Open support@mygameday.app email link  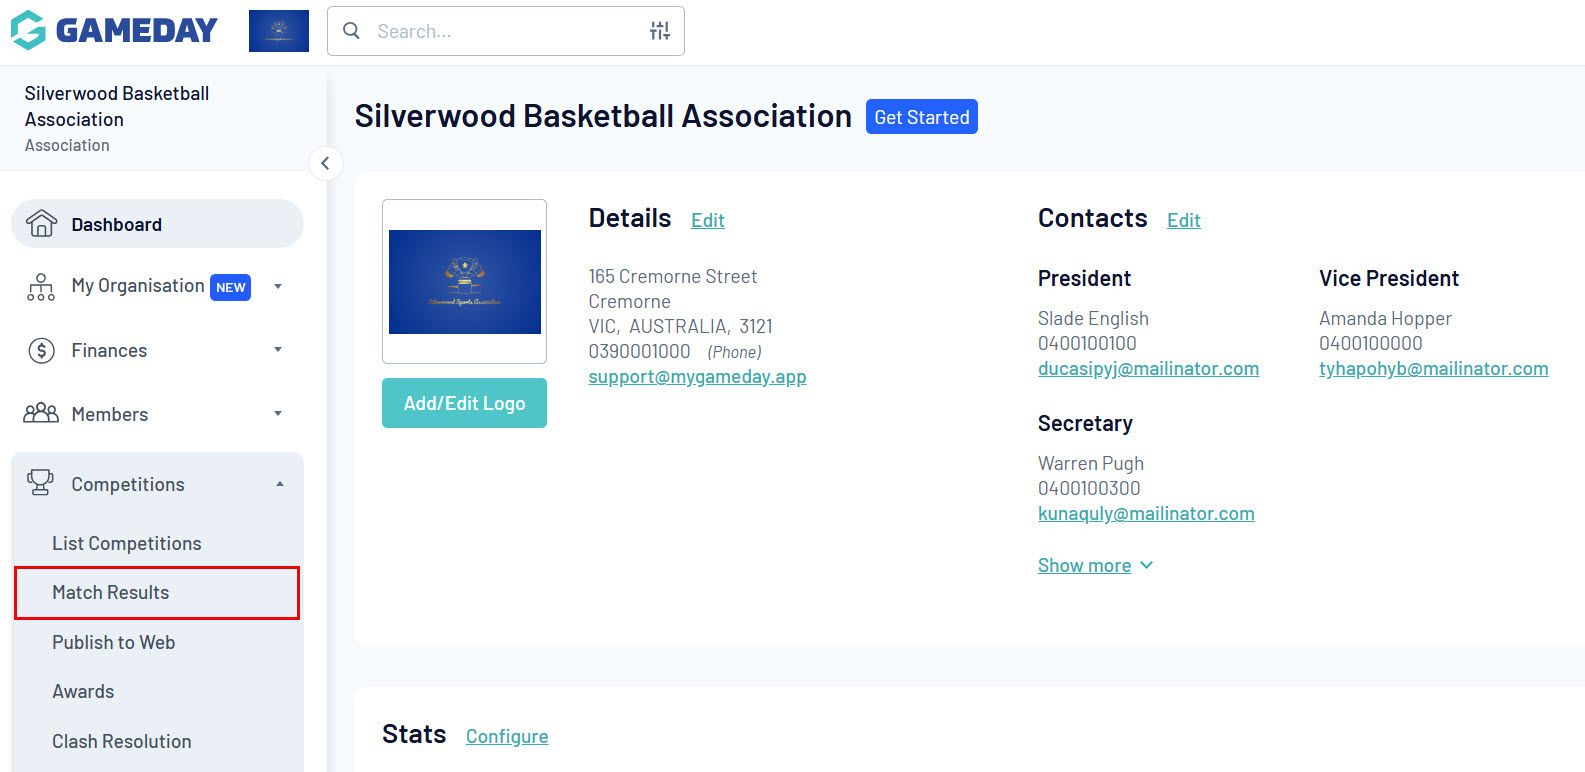[x=697, y=376]
